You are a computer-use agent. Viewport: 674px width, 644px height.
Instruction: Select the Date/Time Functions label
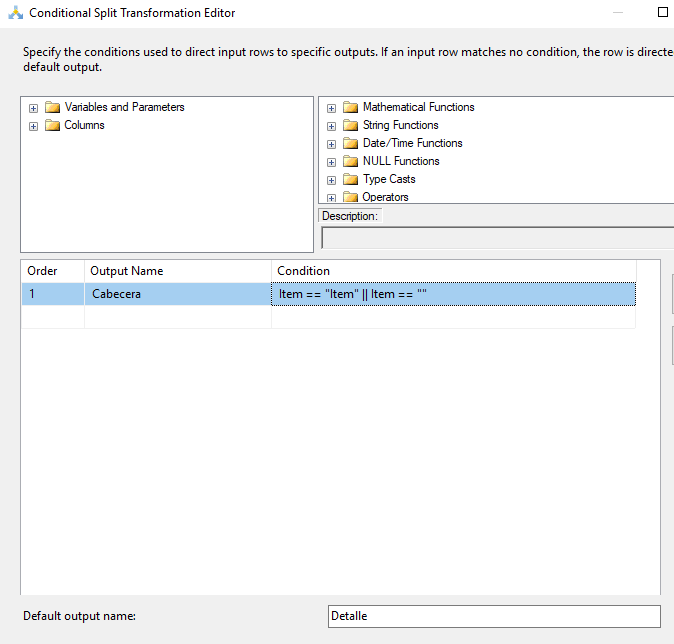[413, 143]
